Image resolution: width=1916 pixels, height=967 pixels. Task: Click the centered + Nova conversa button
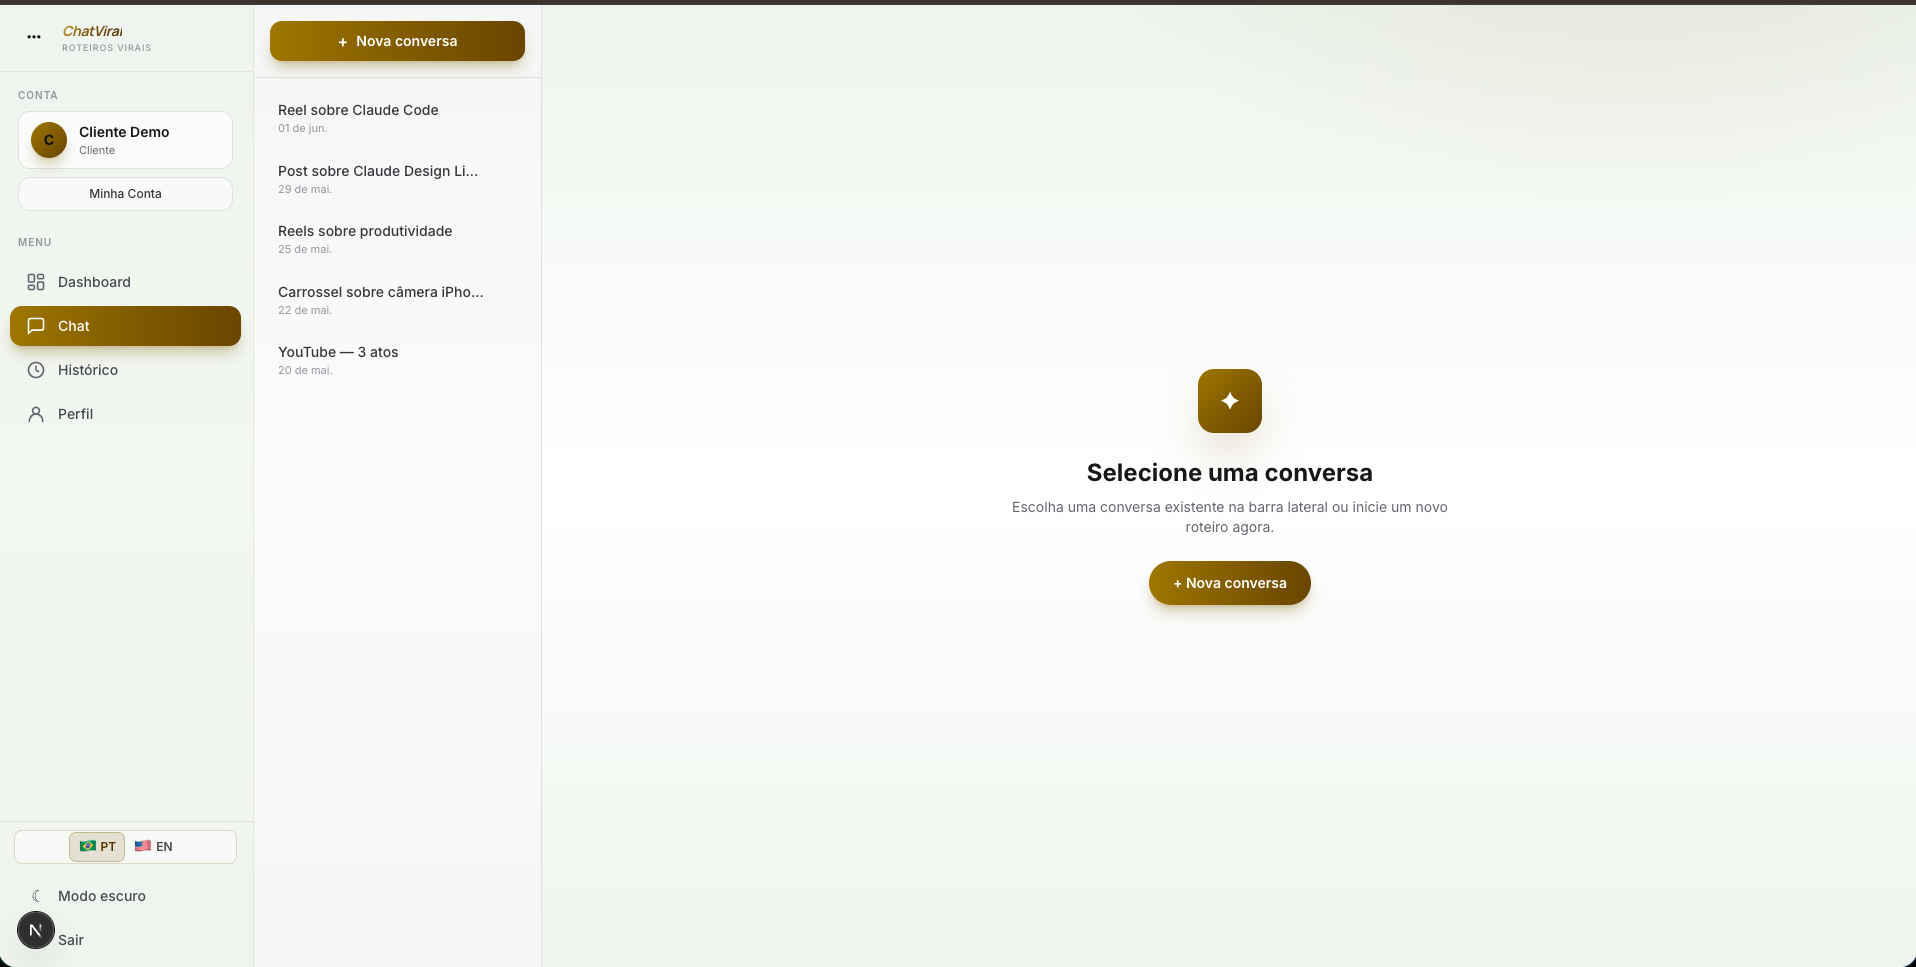coord(1230,583)
